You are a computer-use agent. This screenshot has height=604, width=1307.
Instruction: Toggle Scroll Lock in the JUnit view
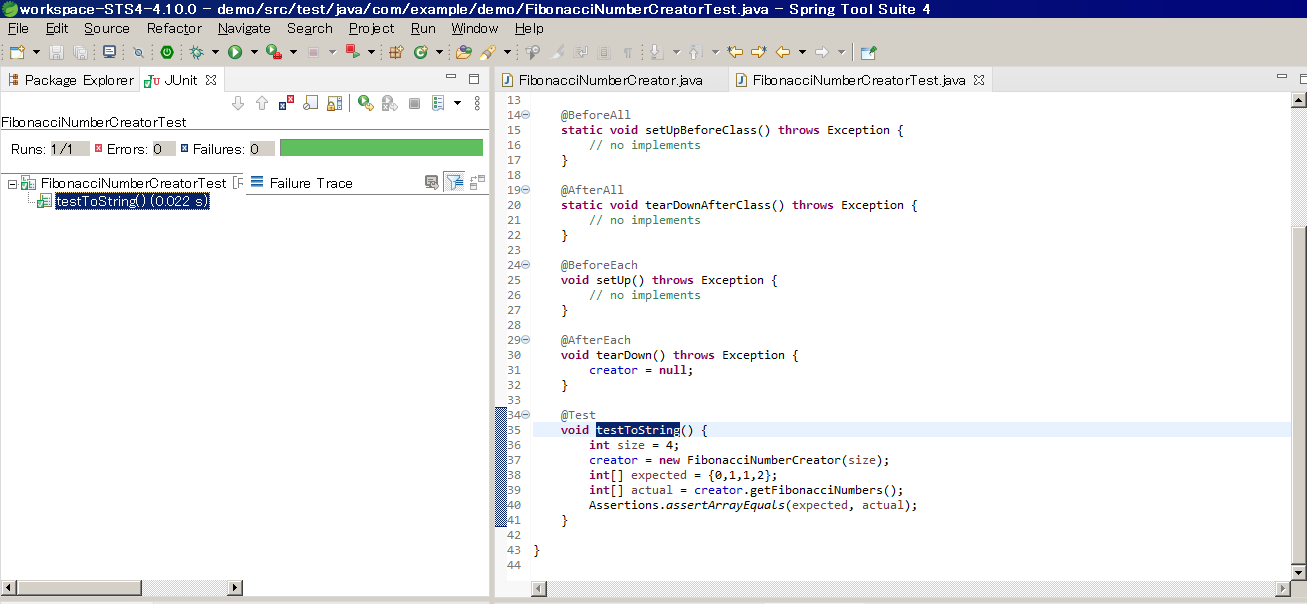333,103
